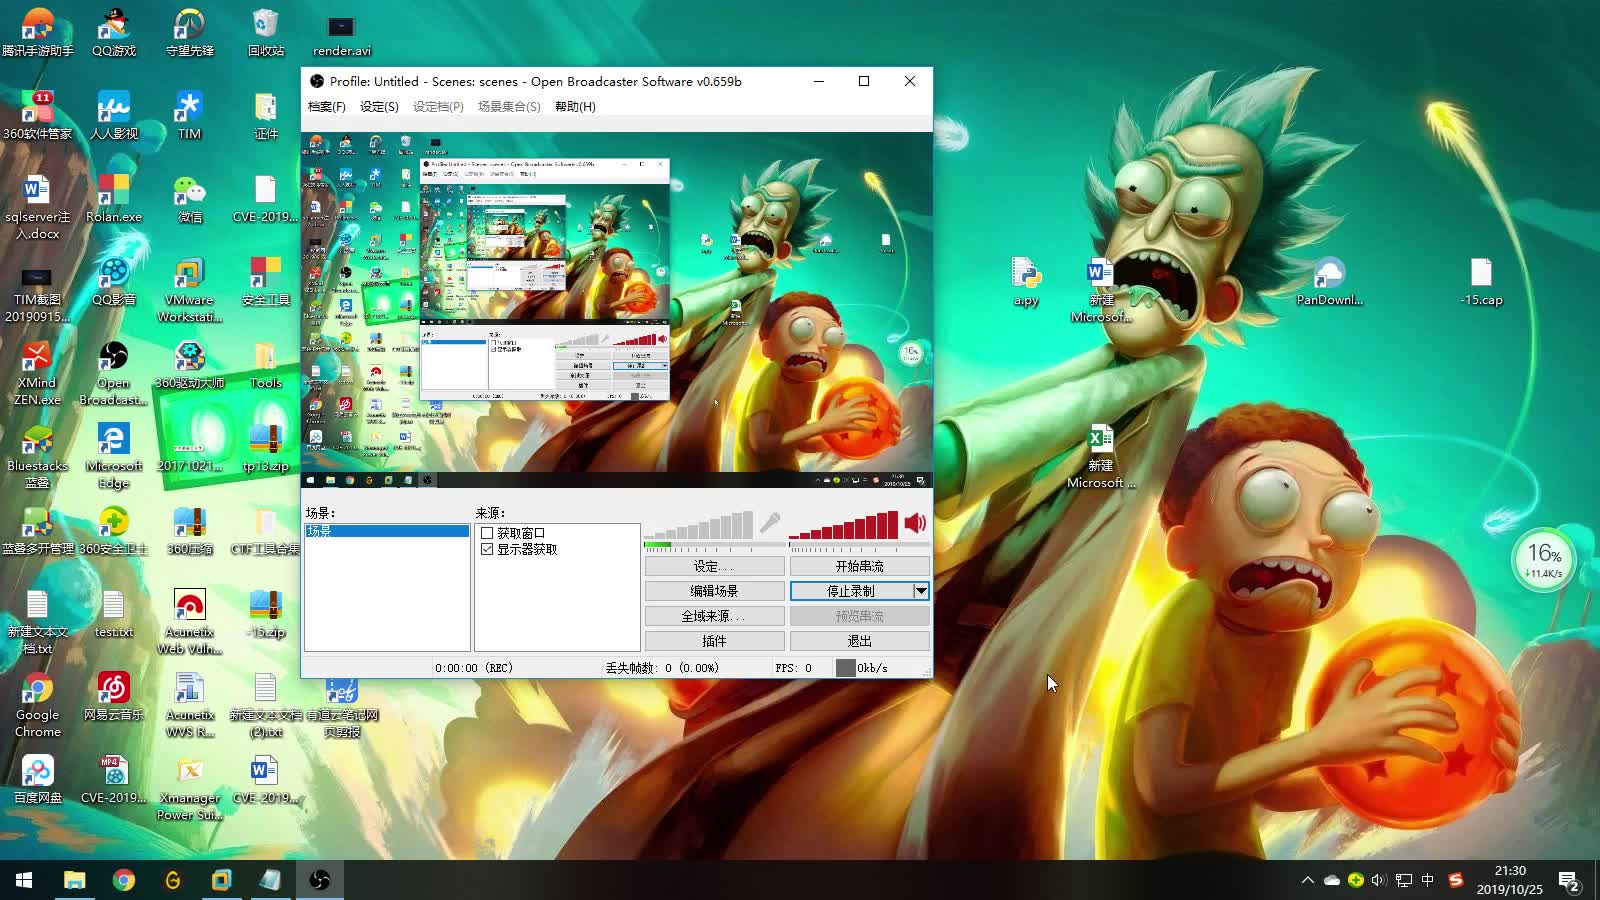Open Windows Start menu

[x=24, y=880]
